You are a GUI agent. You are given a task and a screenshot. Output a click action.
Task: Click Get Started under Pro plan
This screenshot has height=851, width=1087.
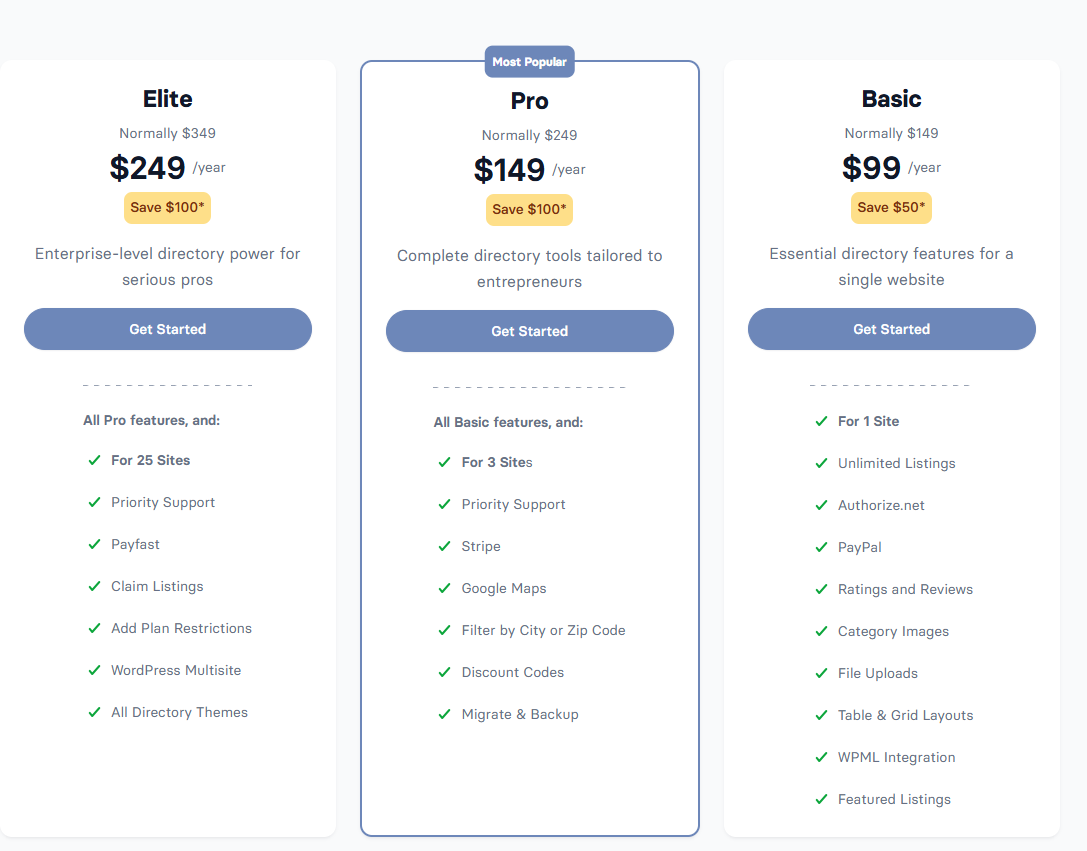(530, 331)
